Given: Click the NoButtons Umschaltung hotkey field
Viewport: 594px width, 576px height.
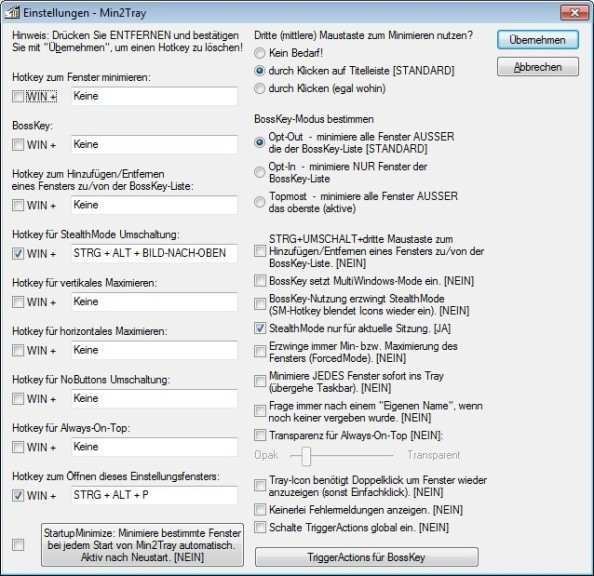Looking at the screenshot, I should (x=155, y=398).
